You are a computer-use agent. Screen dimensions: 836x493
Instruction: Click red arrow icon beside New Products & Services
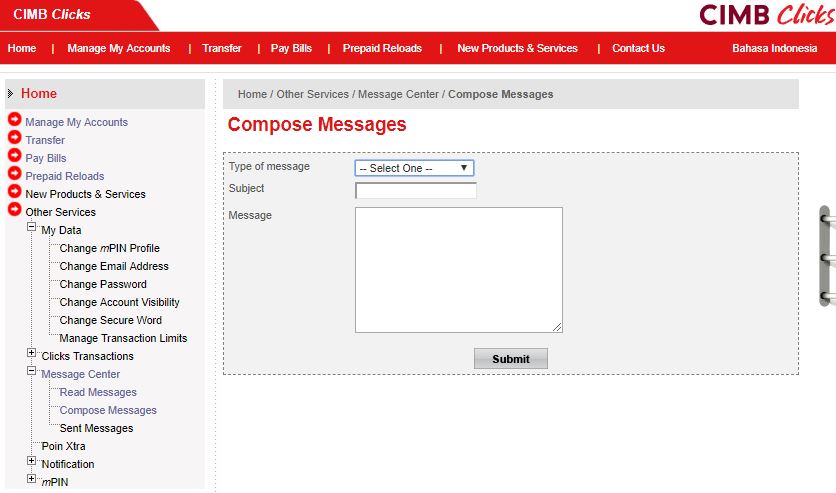[x=14, y=191]
